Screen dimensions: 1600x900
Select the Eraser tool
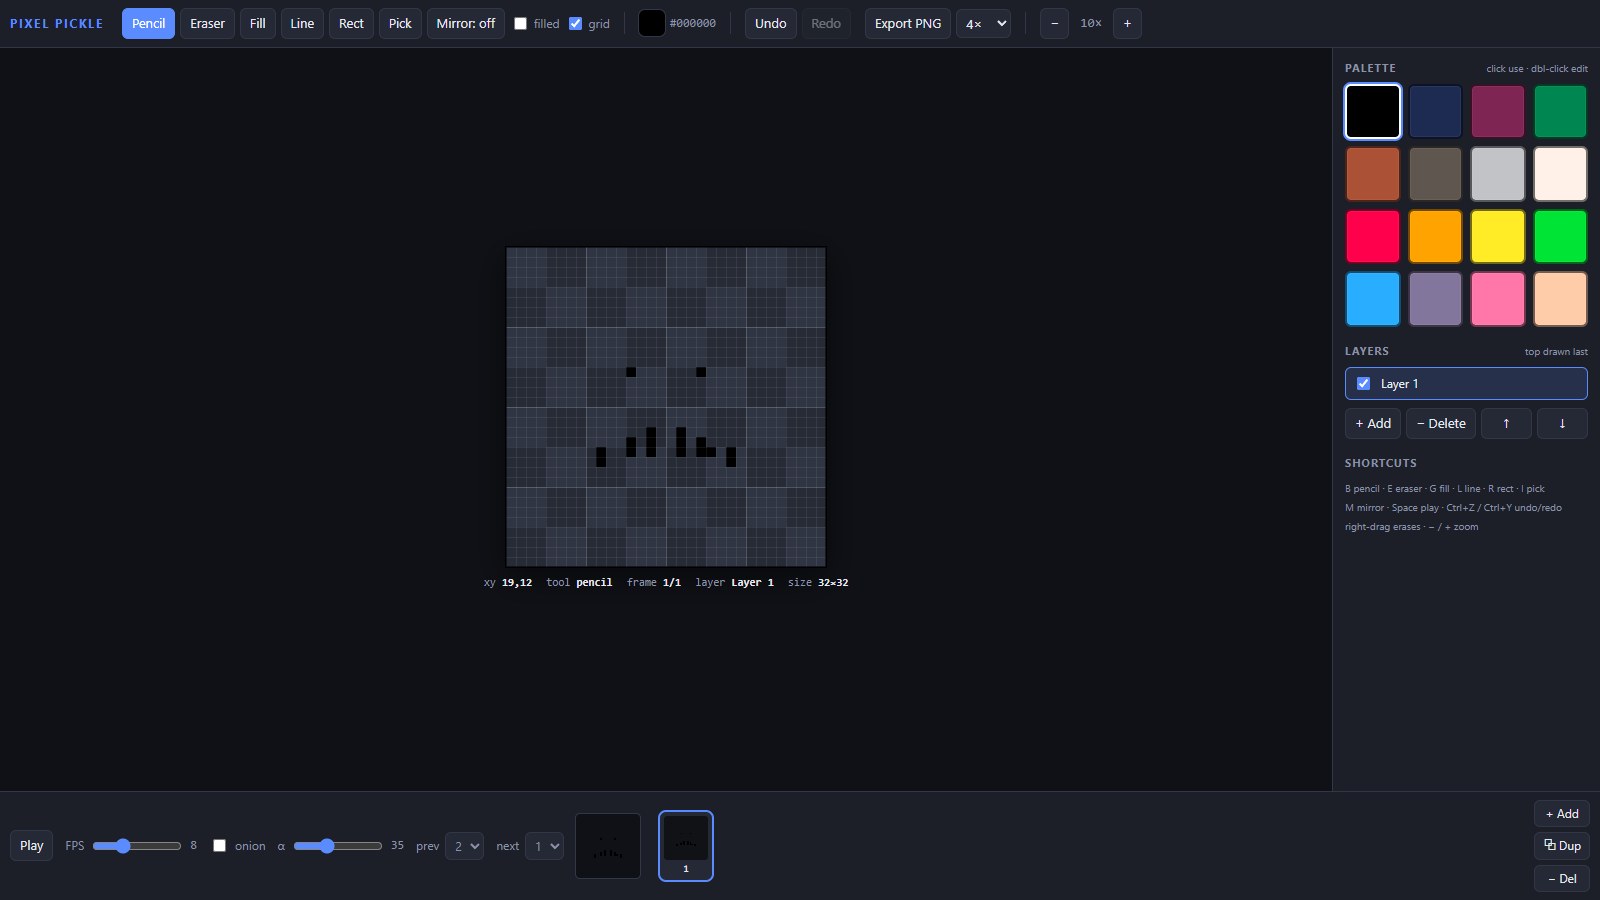click(207, 23)
